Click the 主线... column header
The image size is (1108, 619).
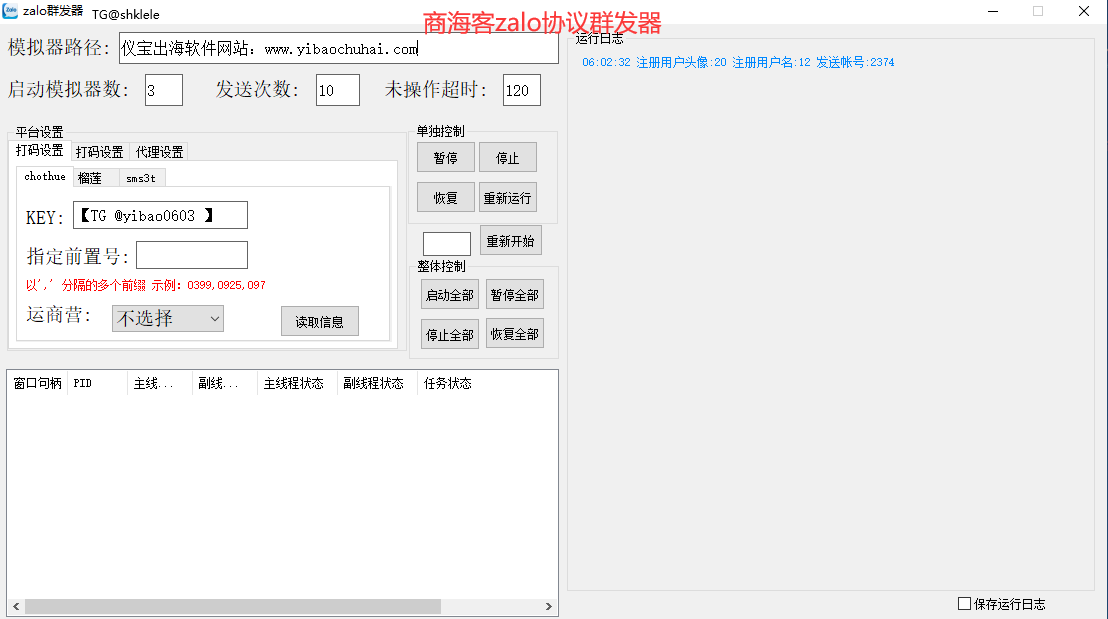[160, 383]
